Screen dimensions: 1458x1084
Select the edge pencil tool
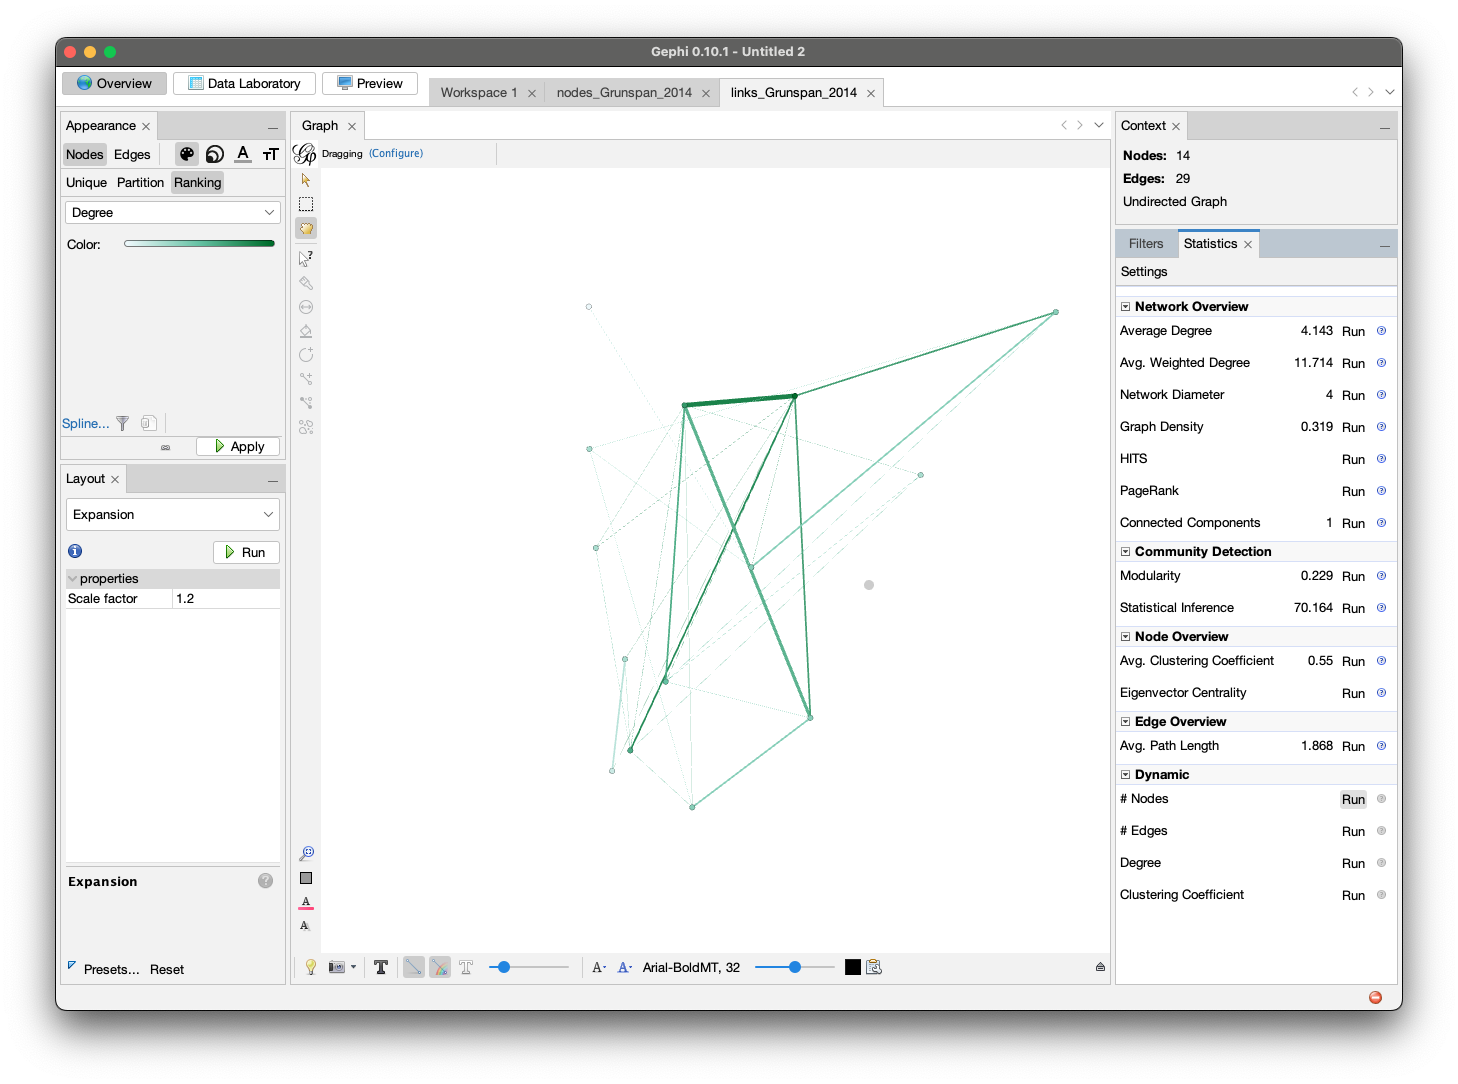(x=306, y=379)
